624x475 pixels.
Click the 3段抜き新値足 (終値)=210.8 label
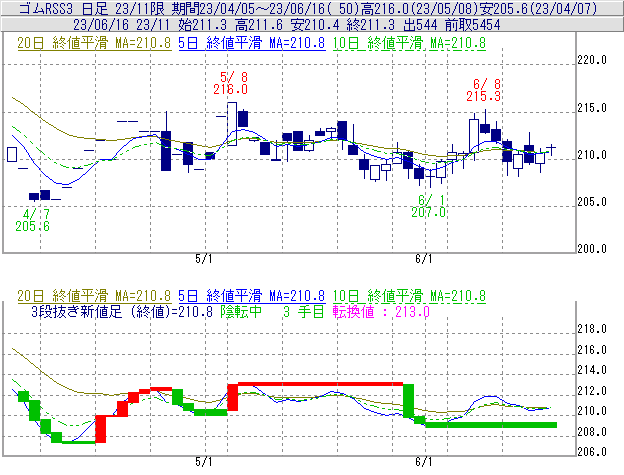pyautogui.click(x=122, y=311)
